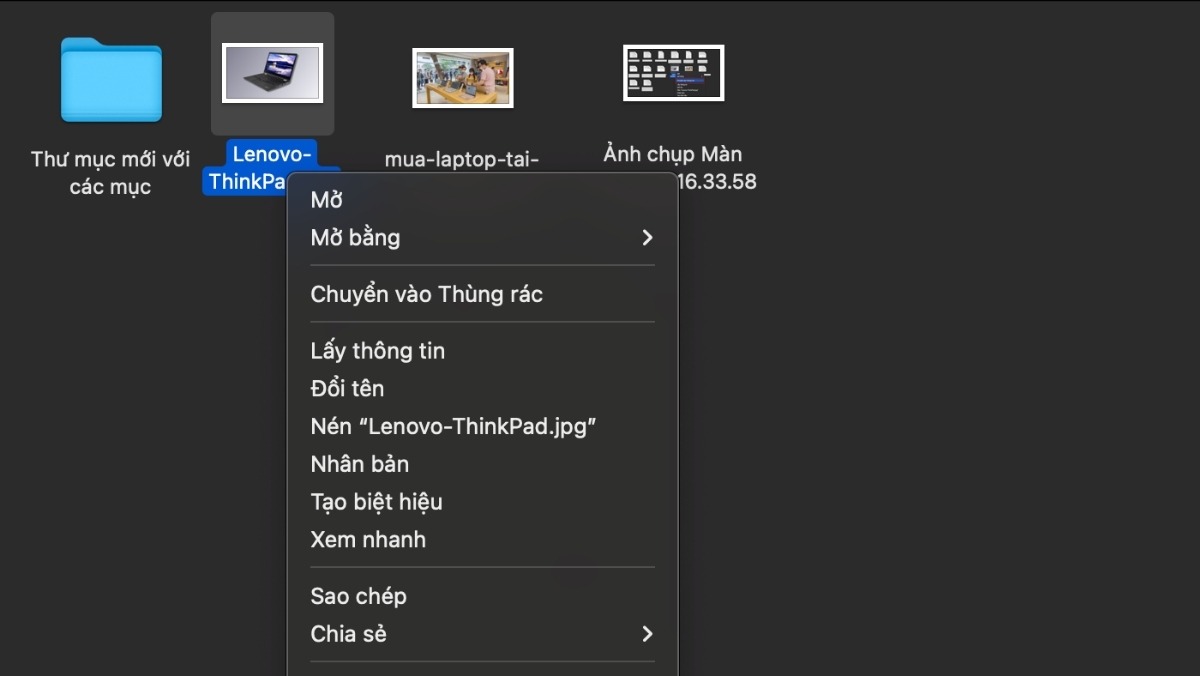Select Sao chép menu item
The height and width of the screenshot is (676, 1200).
(x=482, y=596)
